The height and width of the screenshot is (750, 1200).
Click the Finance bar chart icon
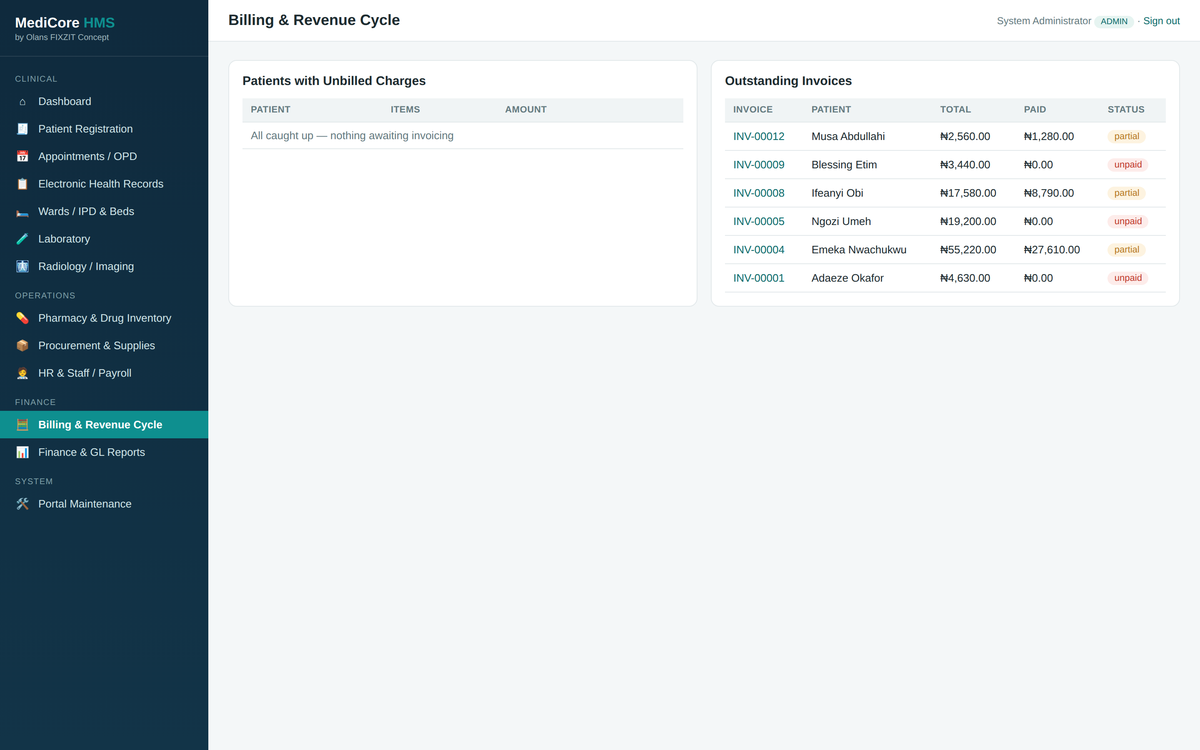click(22, 452)
